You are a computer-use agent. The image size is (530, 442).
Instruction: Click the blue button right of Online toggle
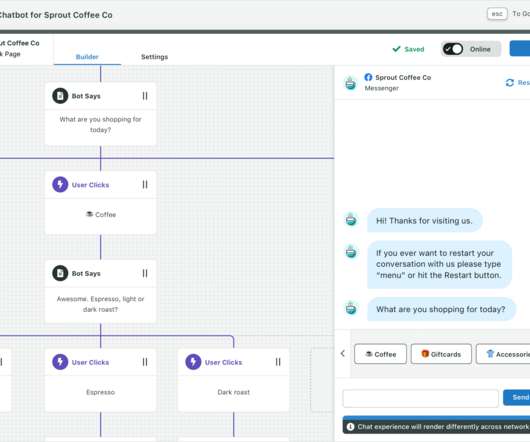click(x=520, y=49)
